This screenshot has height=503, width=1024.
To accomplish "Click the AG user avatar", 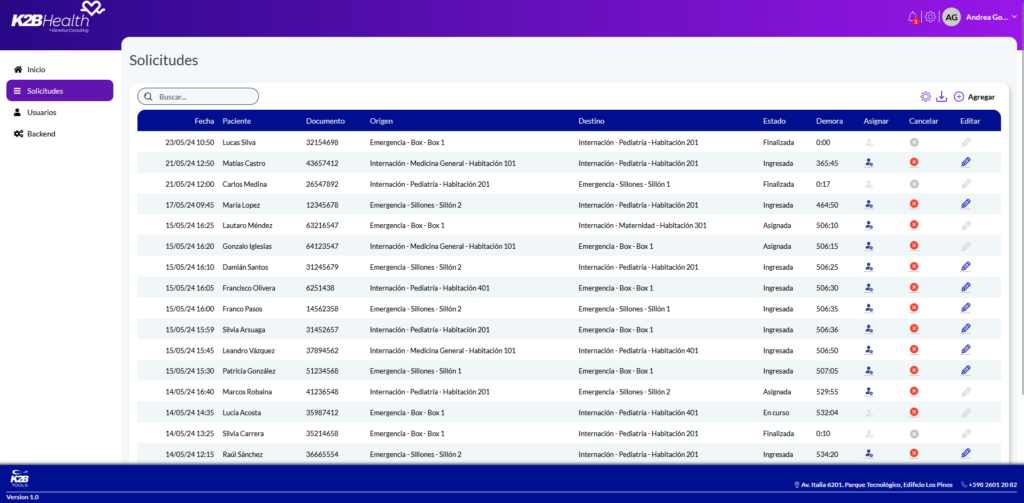I will click(951, 17).
